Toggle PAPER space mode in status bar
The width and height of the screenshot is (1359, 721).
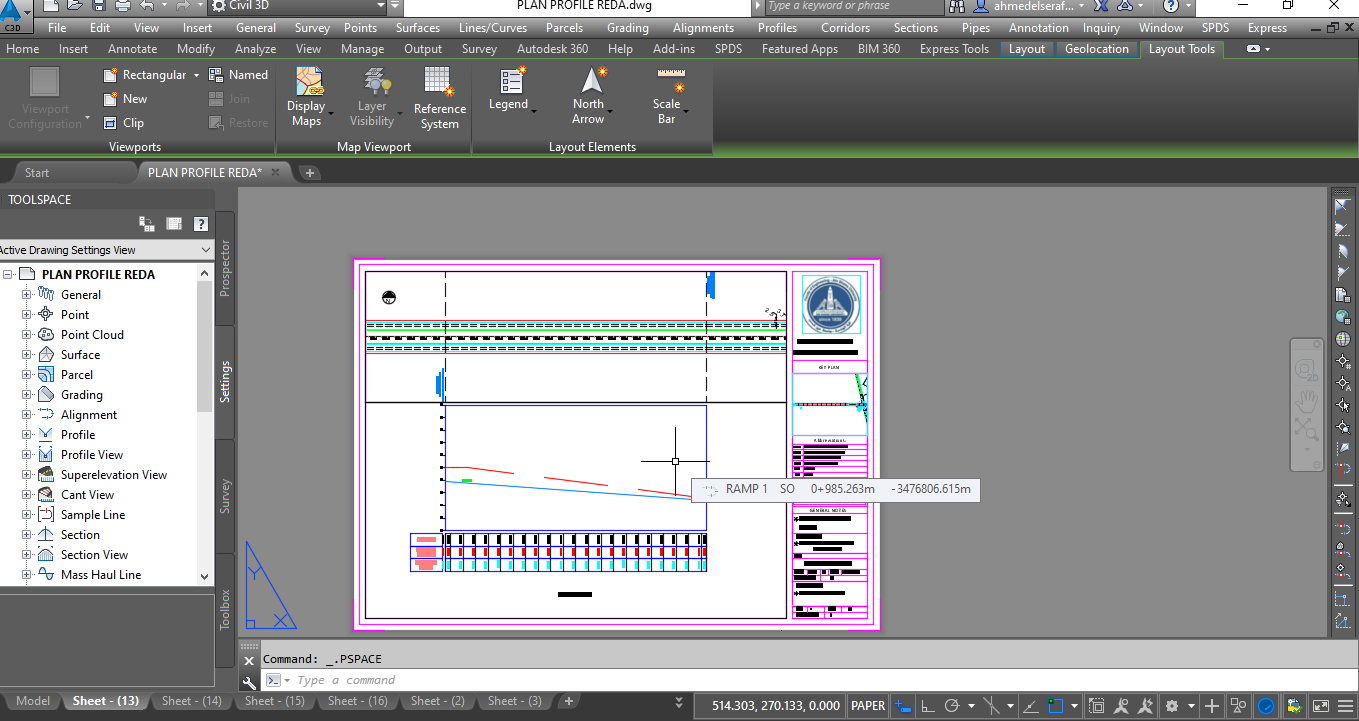tap(868, 705)
